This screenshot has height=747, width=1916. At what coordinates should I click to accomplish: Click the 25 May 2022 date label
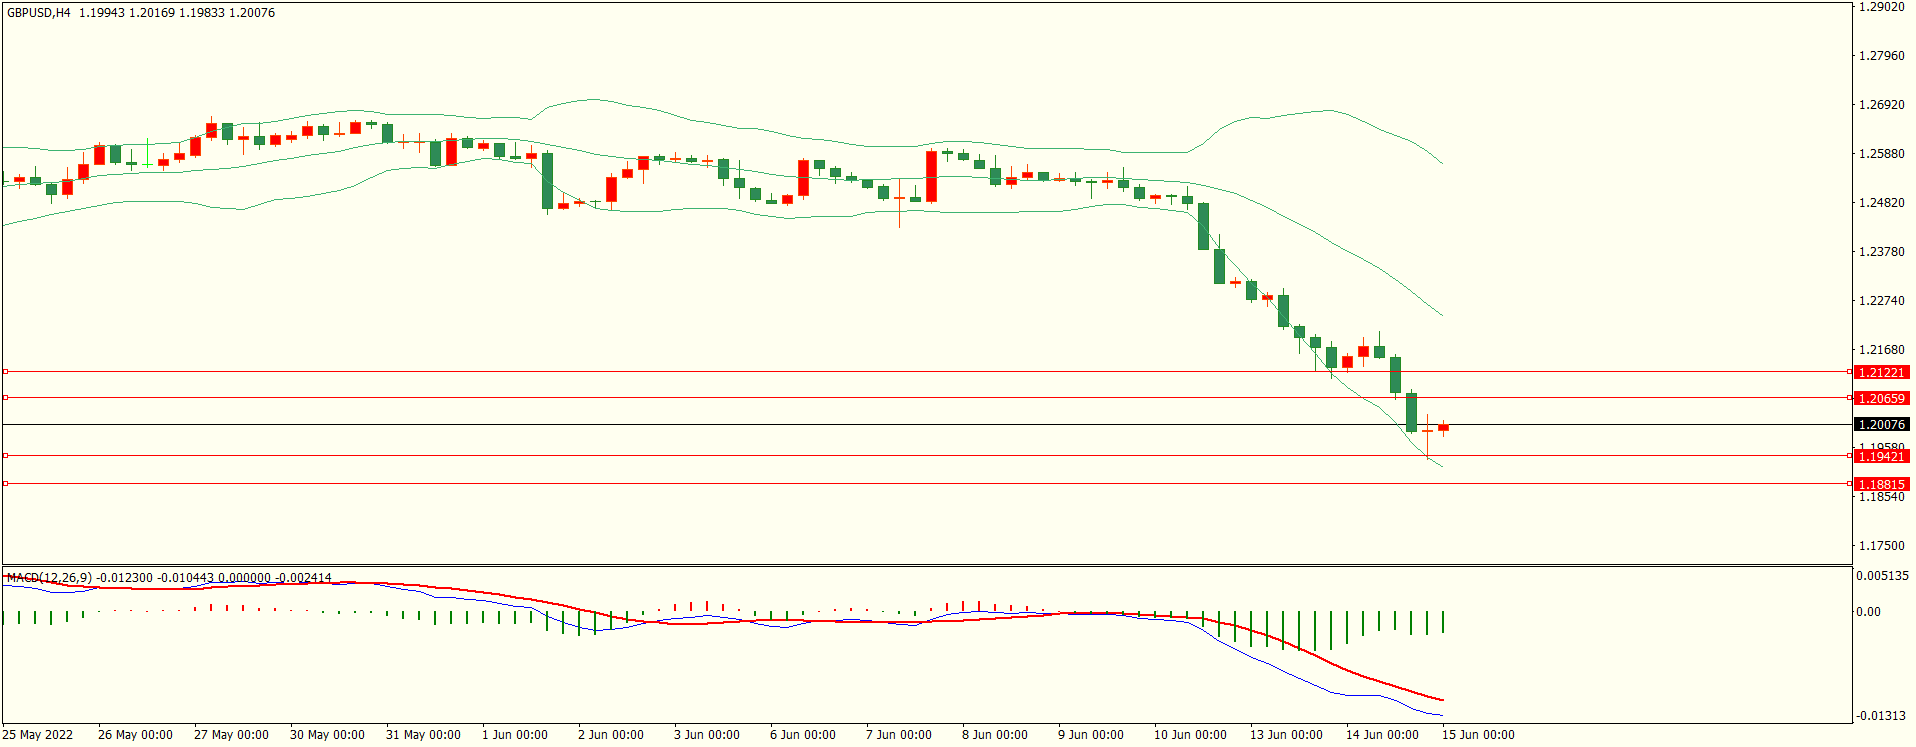(x=38, y=735)
